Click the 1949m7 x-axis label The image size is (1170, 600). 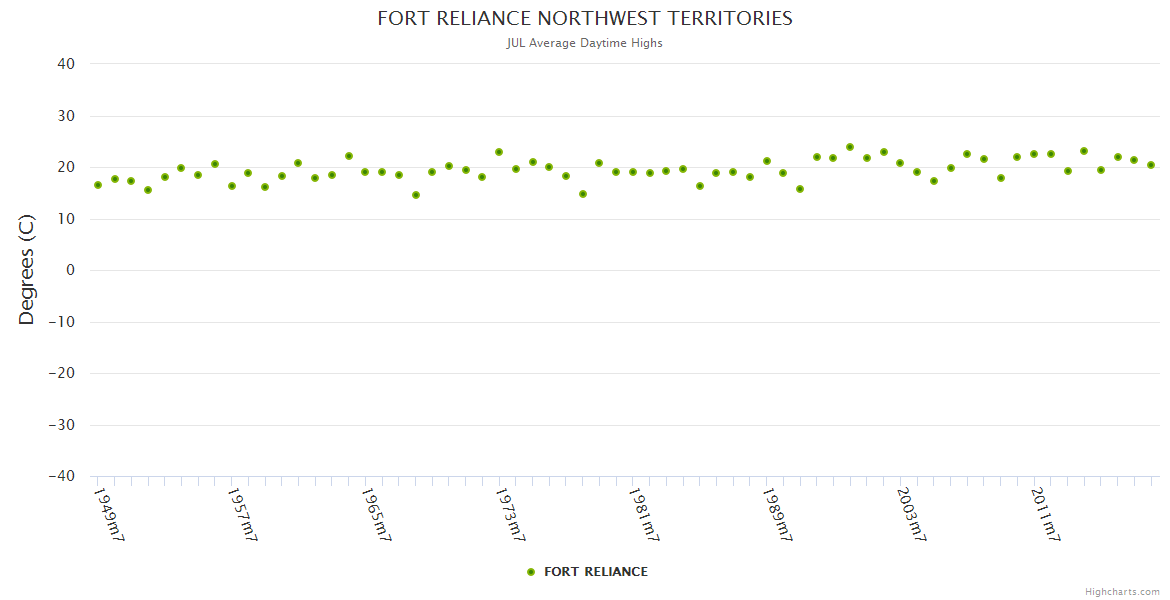click(108, 514)
